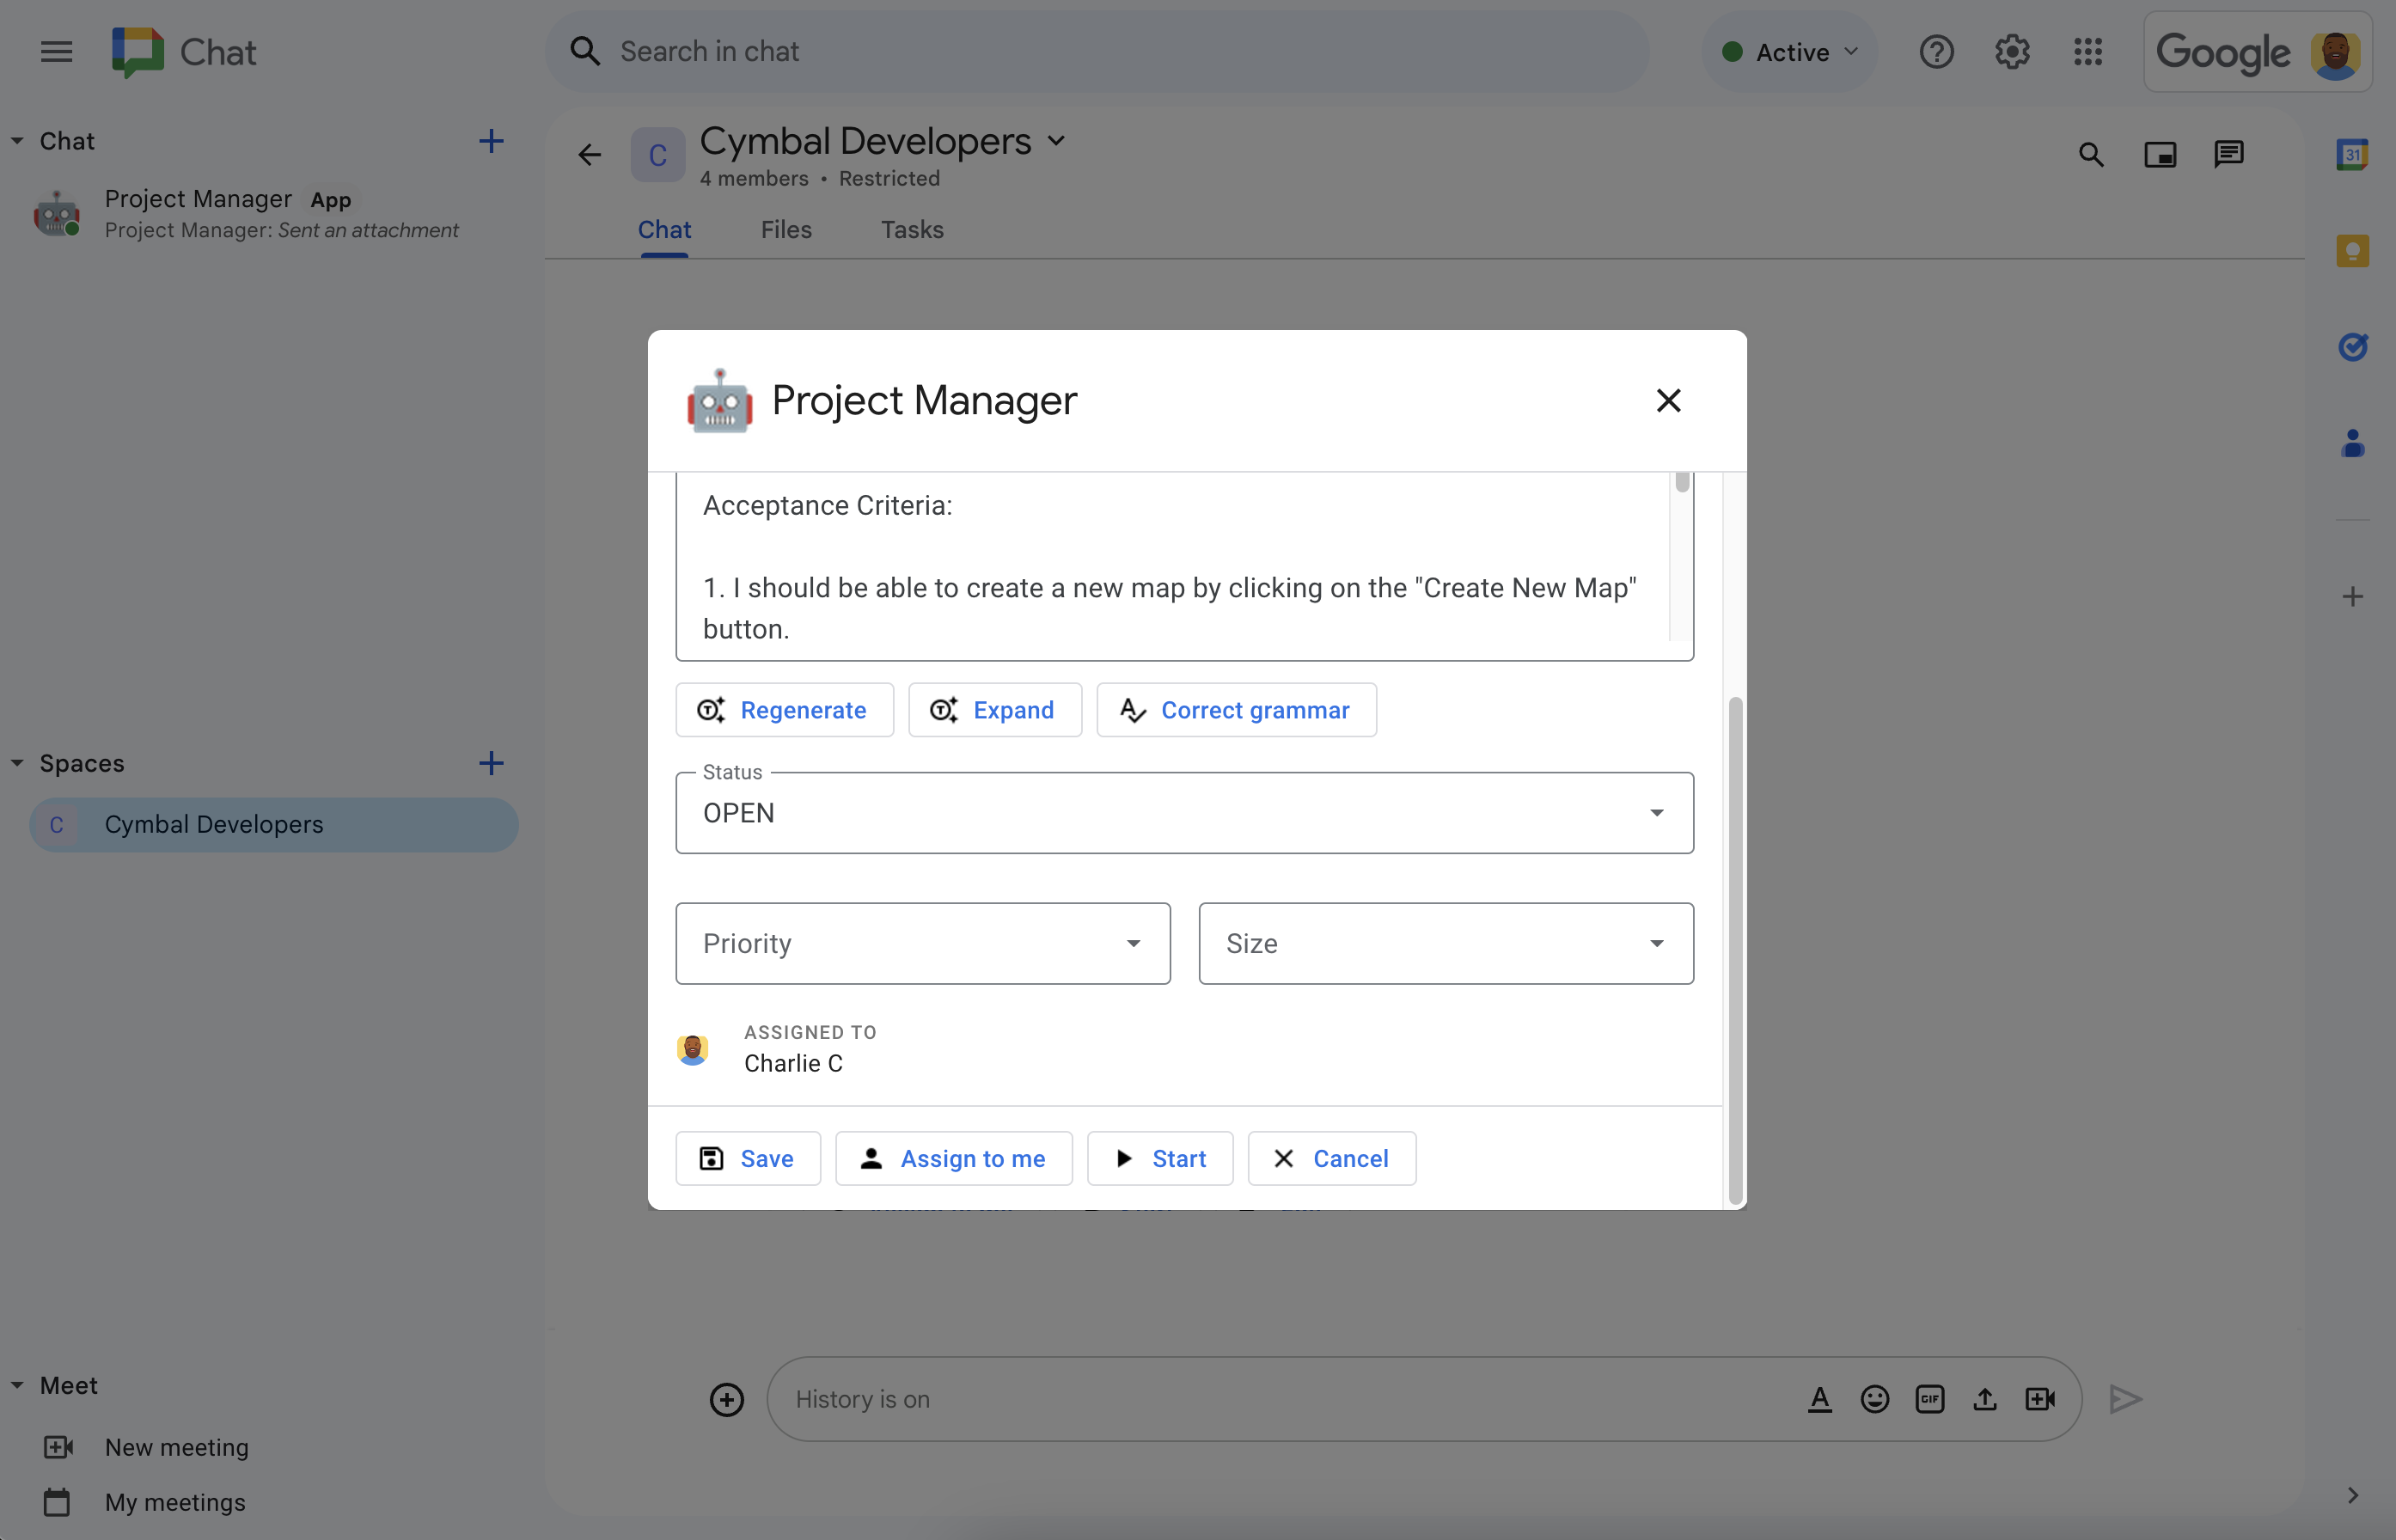
Task: Click Cancel to dismiss dialog
Action: 1330,1158
